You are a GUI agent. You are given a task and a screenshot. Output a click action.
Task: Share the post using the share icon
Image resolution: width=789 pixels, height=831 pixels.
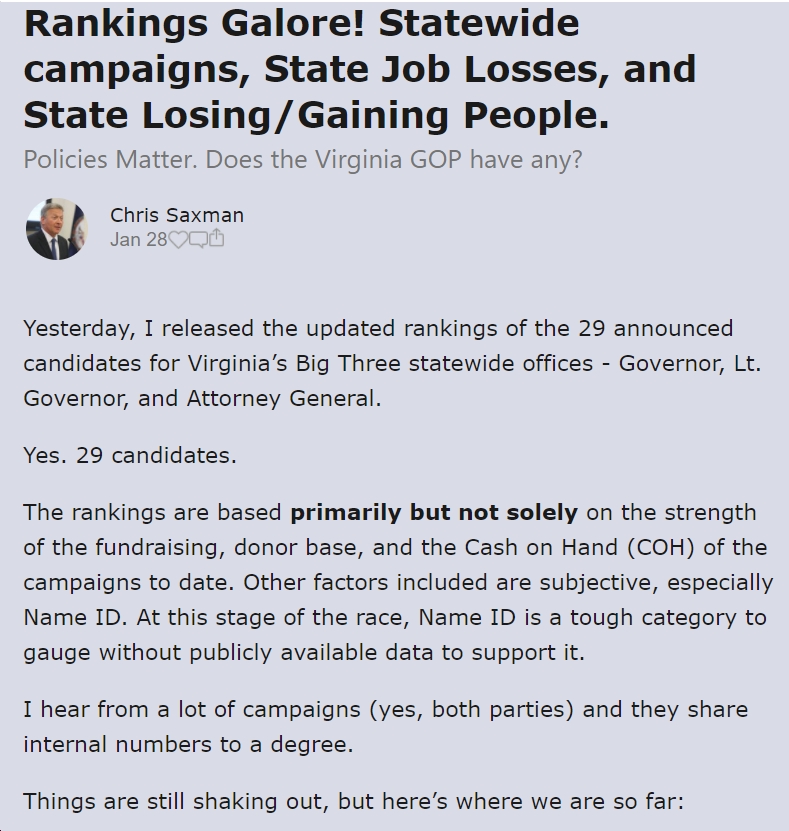click(216, 239)
